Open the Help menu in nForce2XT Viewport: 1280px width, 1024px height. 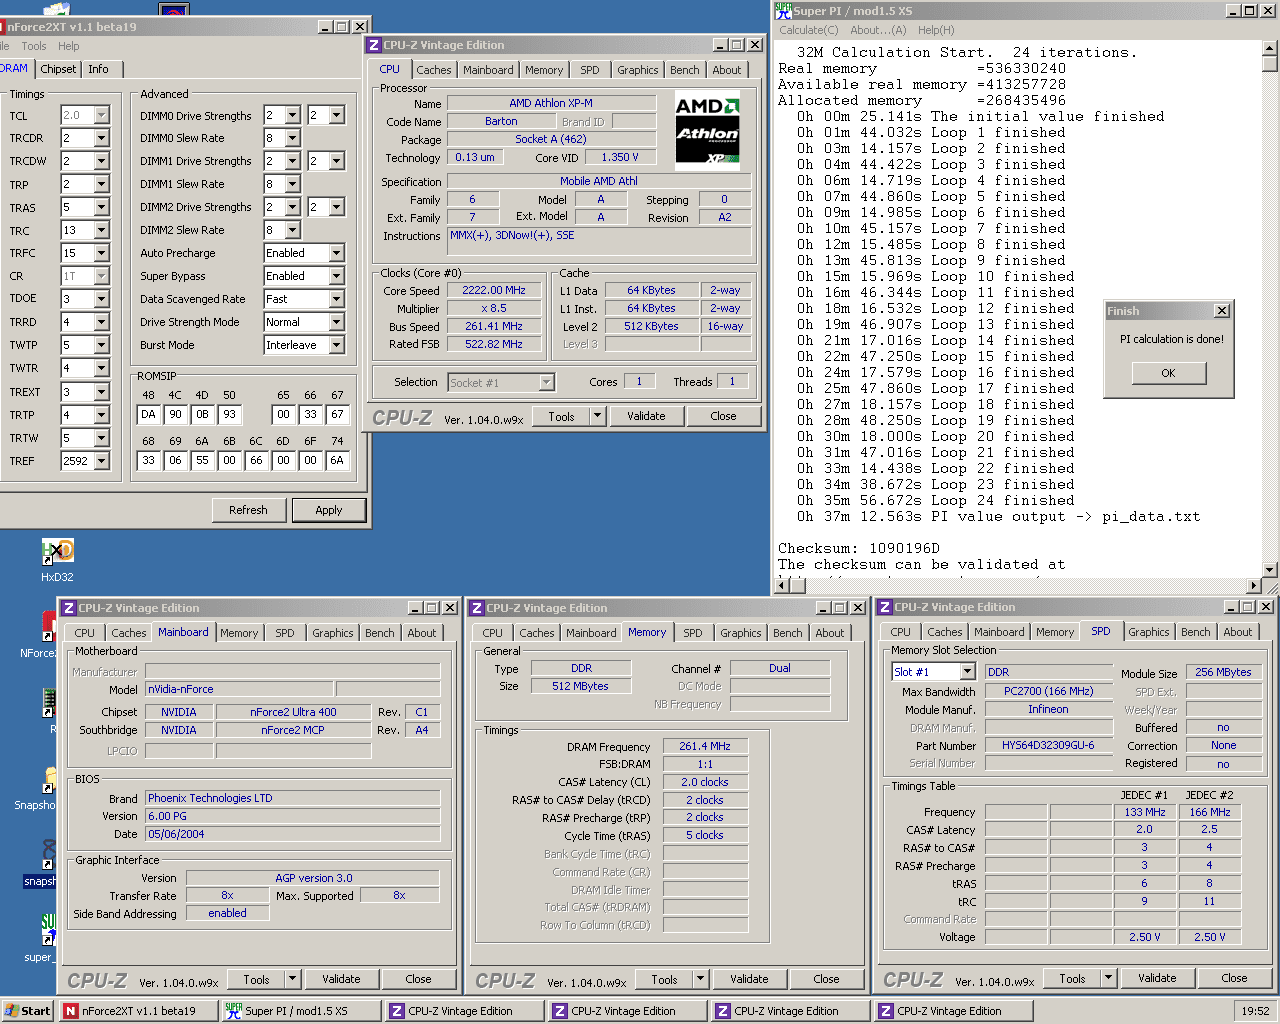pos(69,46)
